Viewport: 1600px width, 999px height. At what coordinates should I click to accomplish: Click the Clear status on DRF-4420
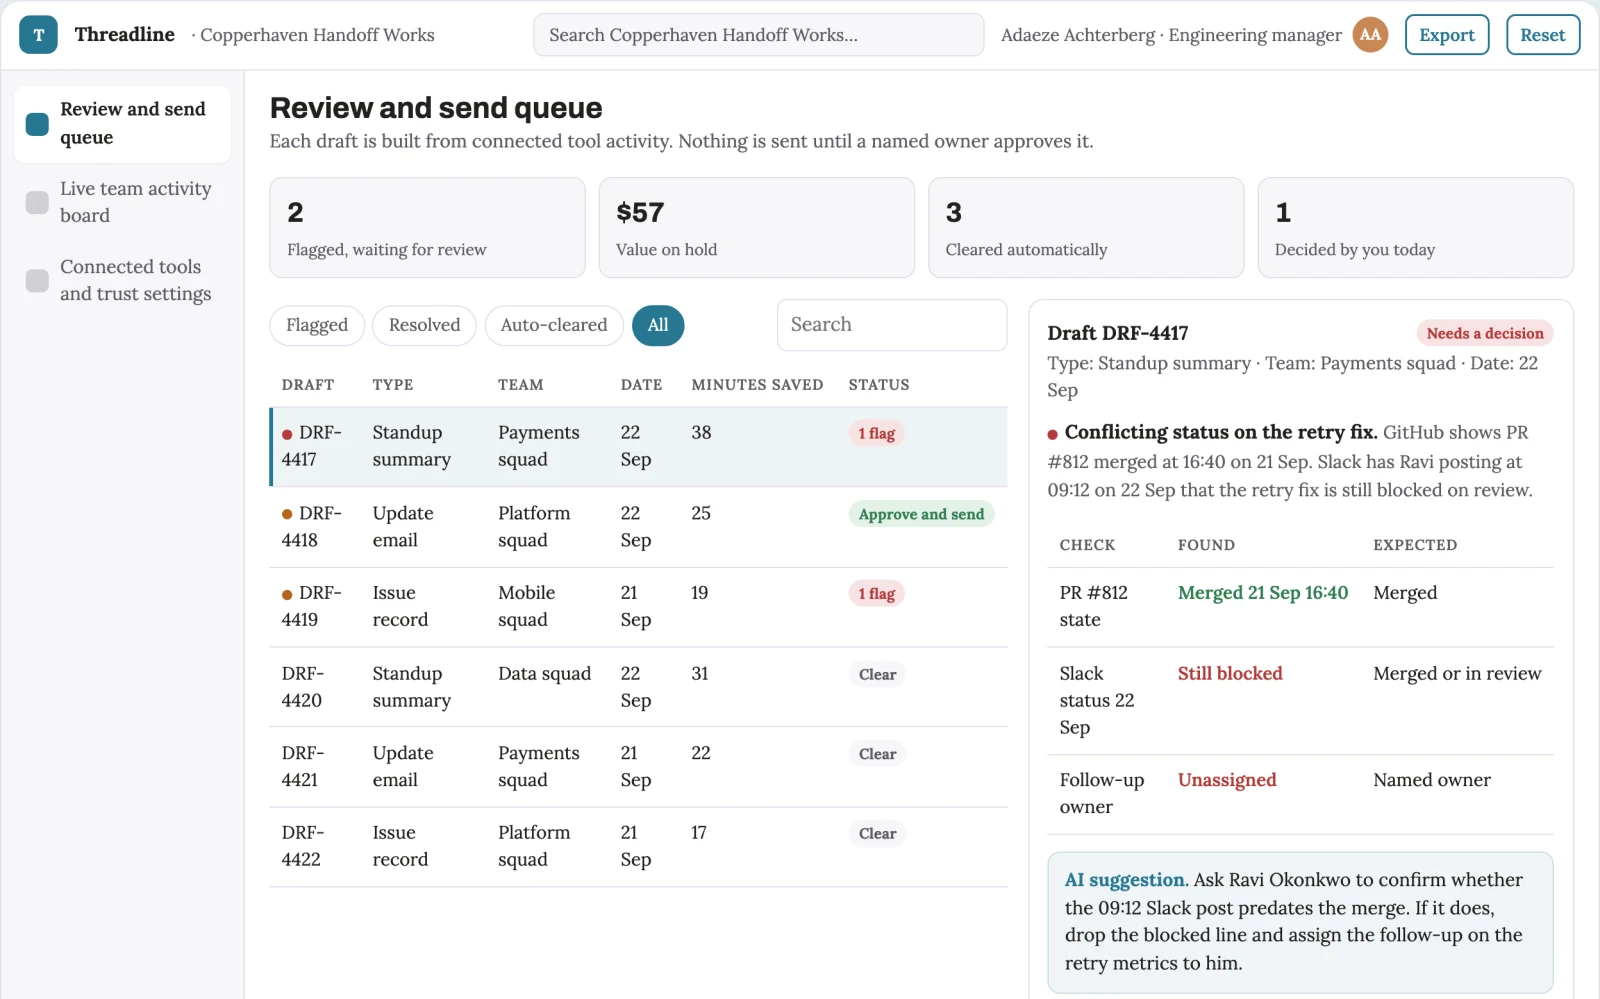[877, 674]
